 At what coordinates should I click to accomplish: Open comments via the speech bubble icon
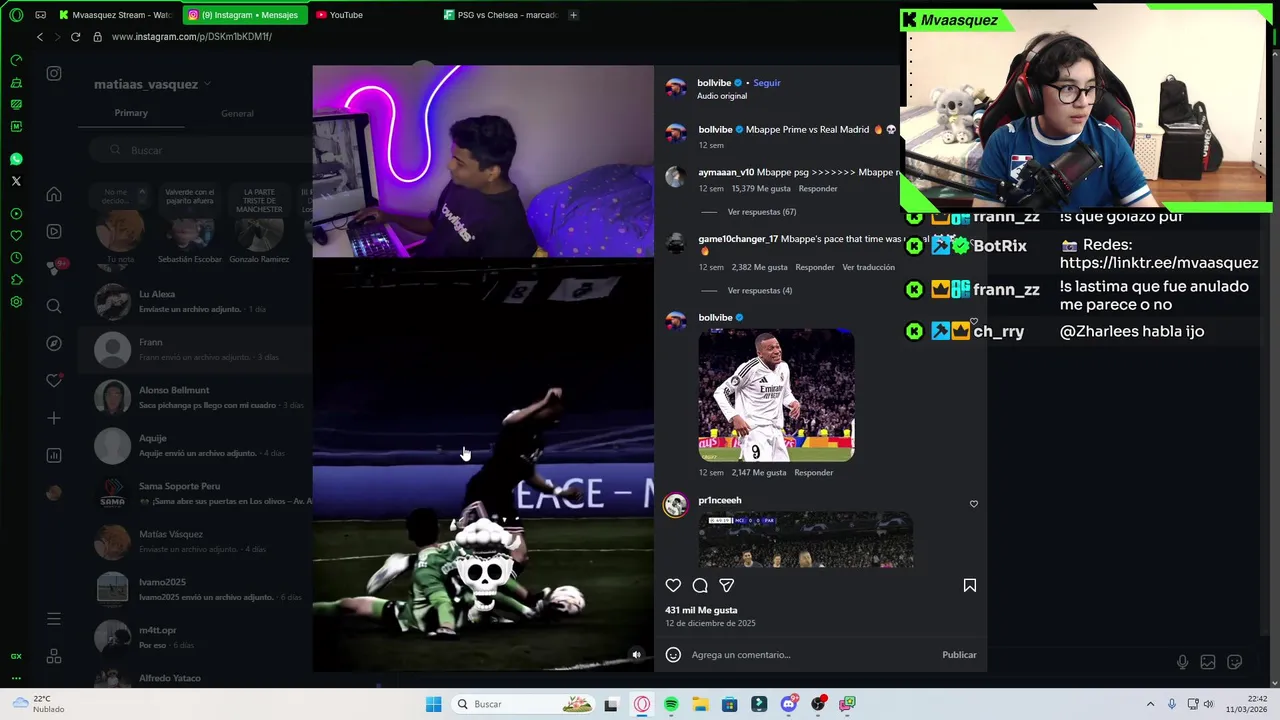(700, 586)
